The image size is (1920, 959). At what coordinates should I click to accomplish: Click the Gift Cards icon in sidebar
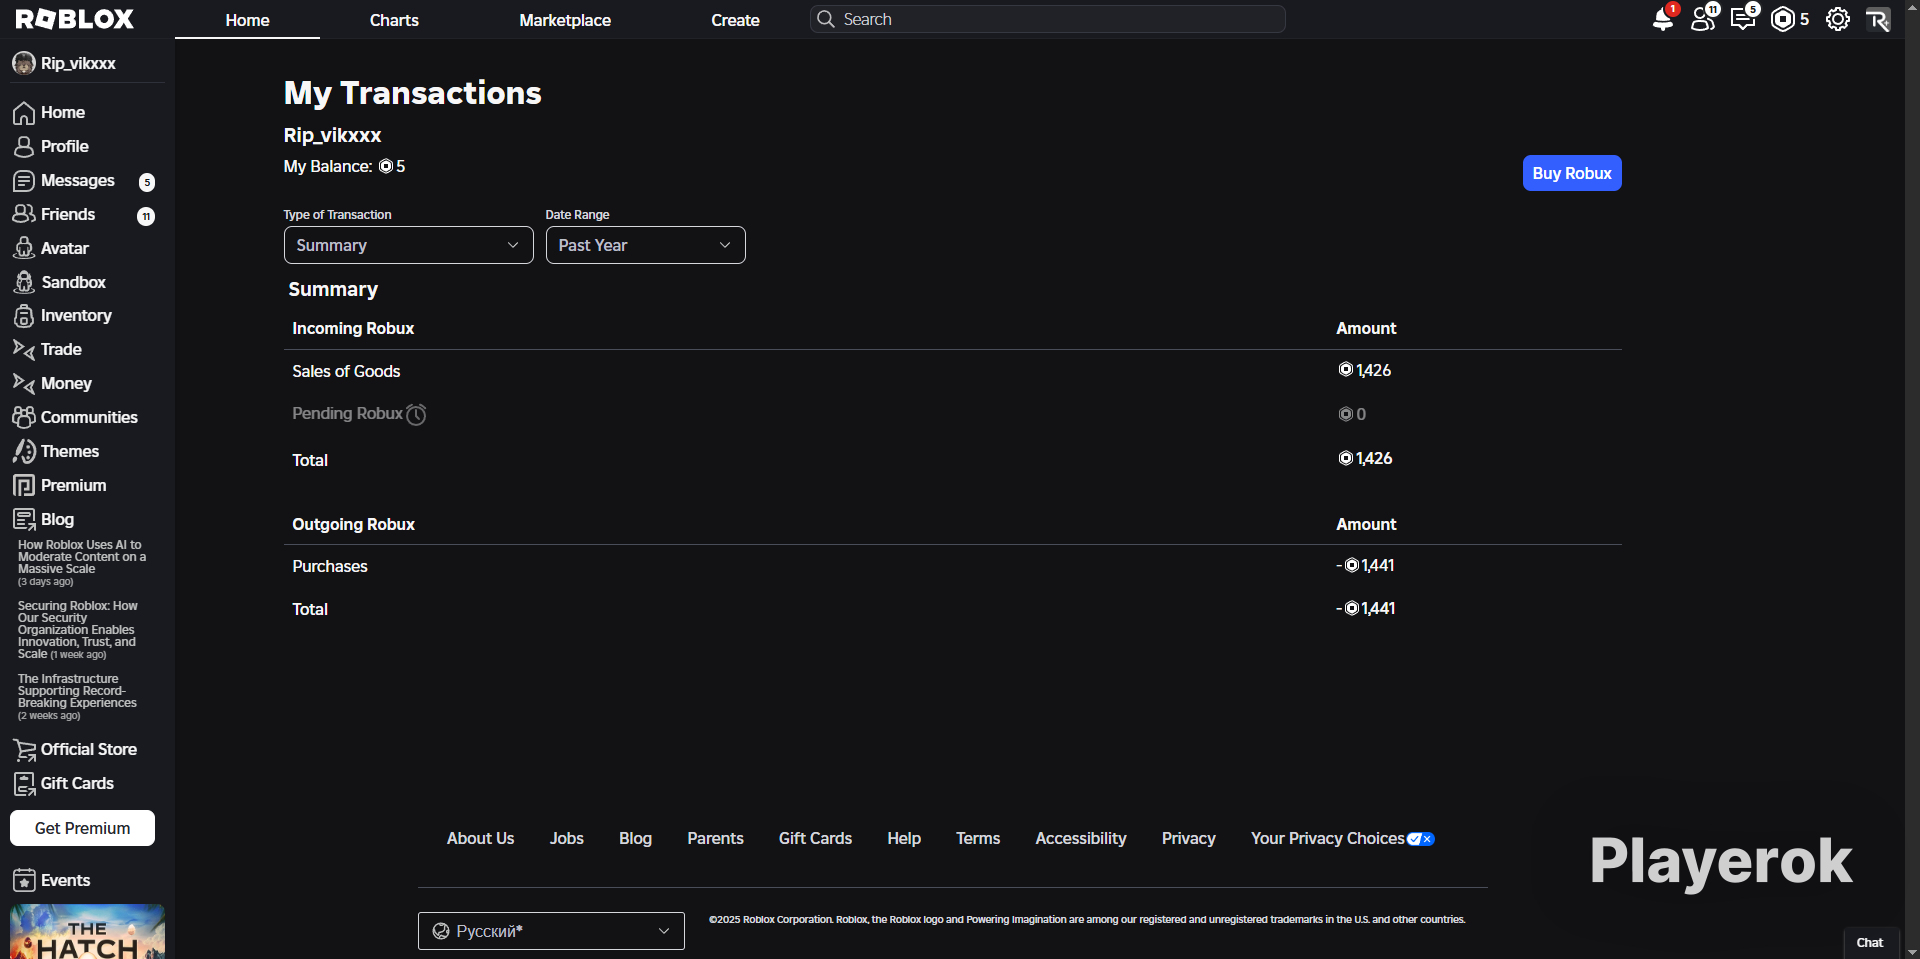point(24,784)
